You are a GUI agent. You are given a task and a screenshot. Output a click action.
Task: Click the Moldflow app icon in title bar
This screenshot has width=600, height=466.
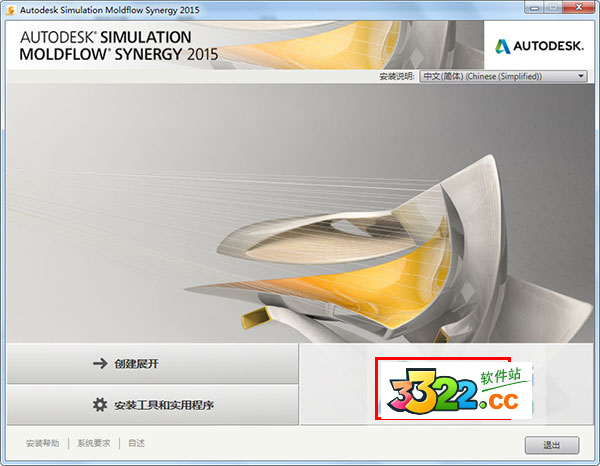tap(11, 10)
